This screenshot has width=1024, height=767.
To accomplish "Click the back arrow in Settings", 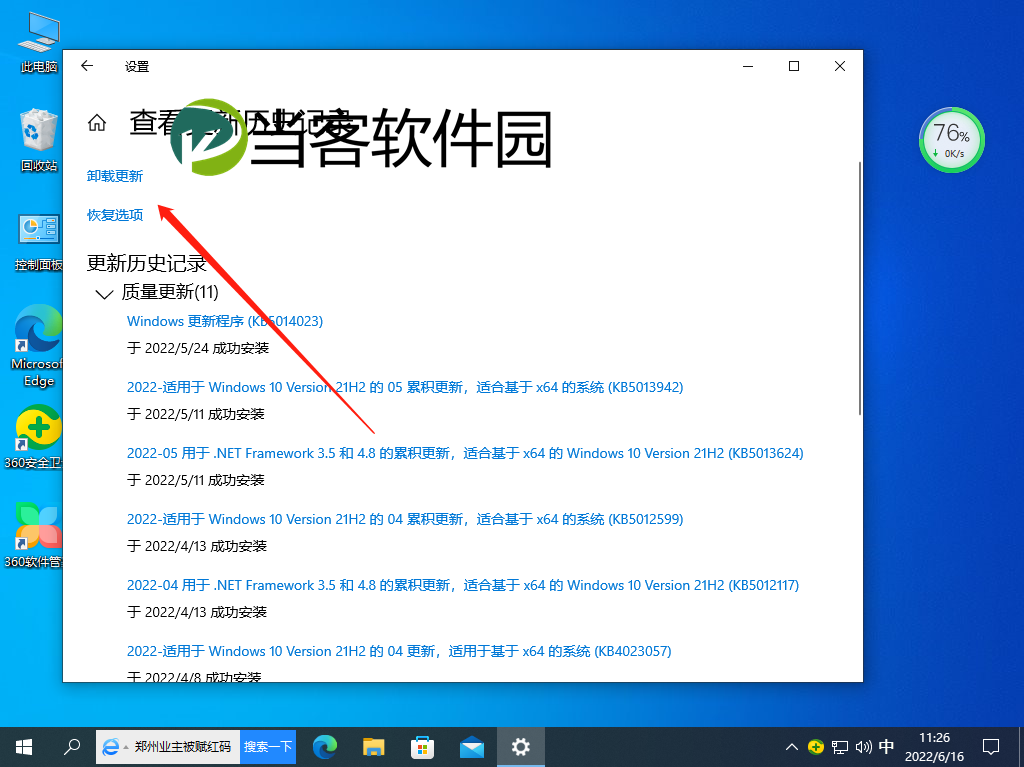I will pyautogui.click(x=87, y=66).
